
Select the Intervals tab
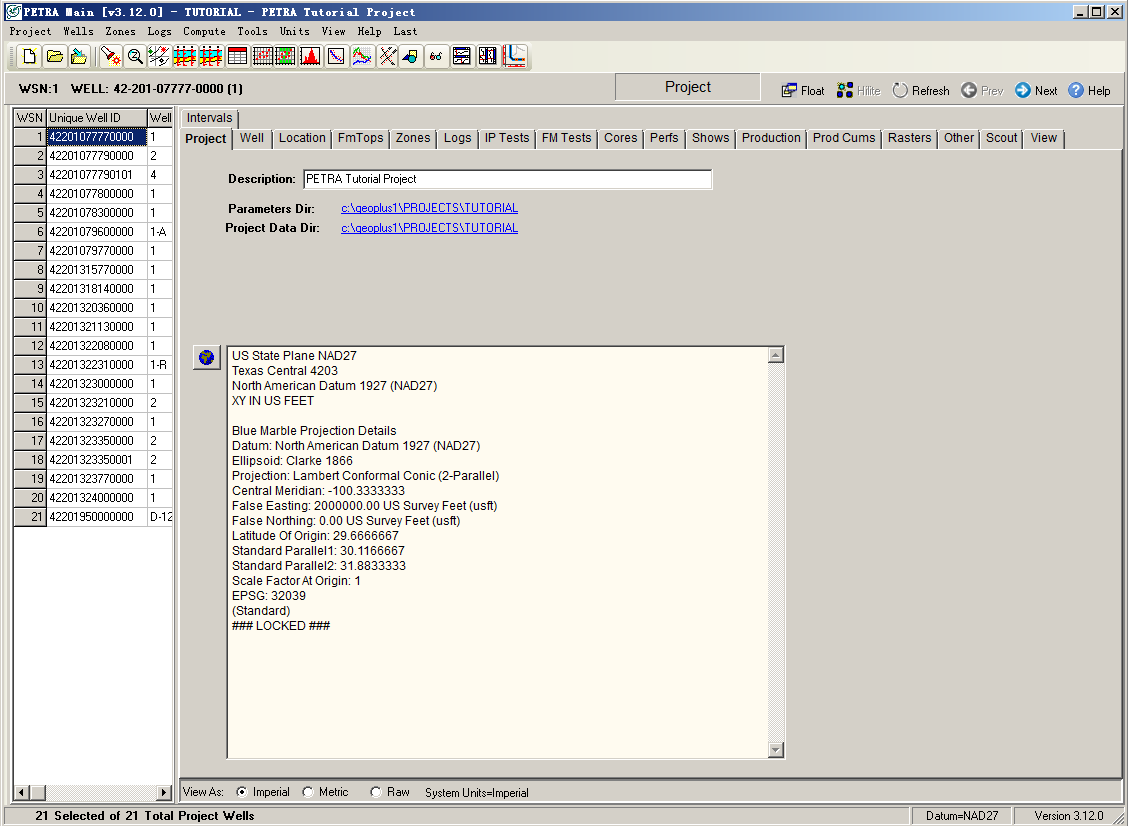click(x=209, y=118)
